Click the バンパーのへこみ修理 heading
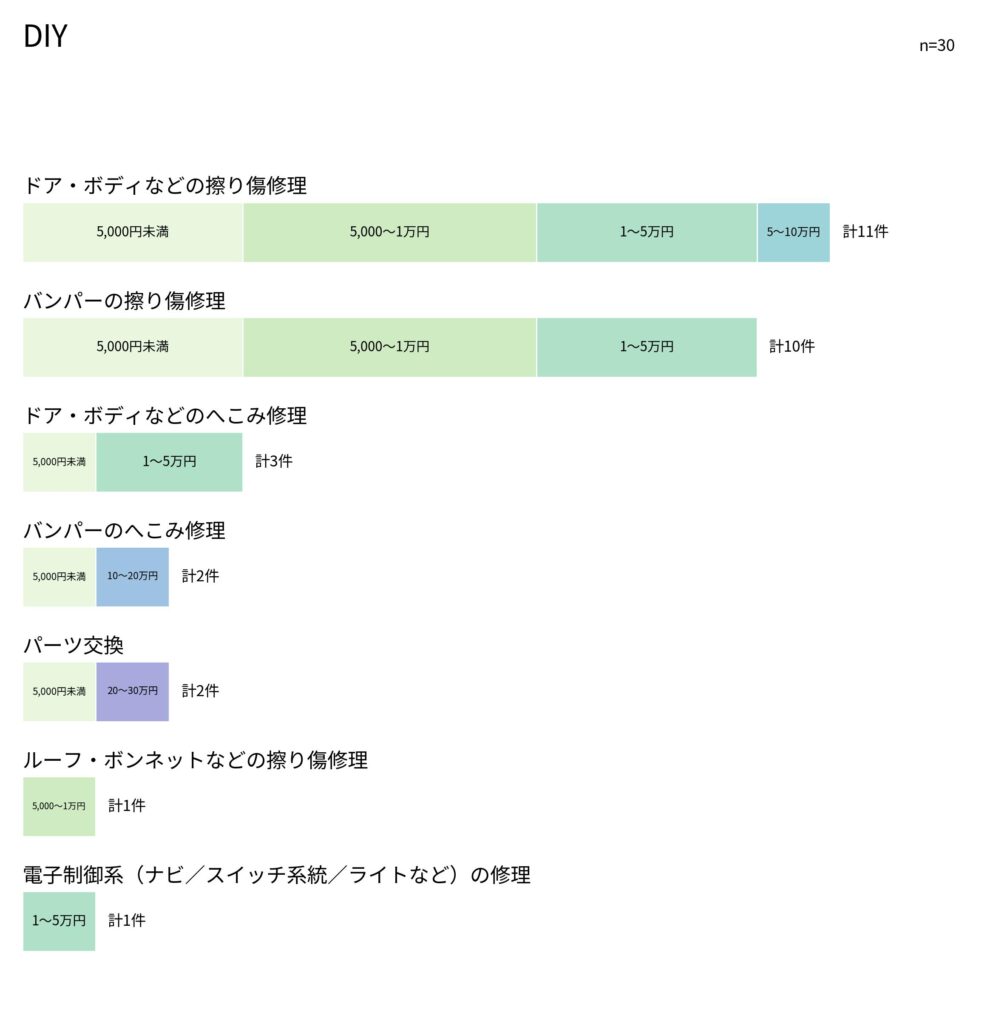This screenshot has width=982, height=1024. click(125, 530)
